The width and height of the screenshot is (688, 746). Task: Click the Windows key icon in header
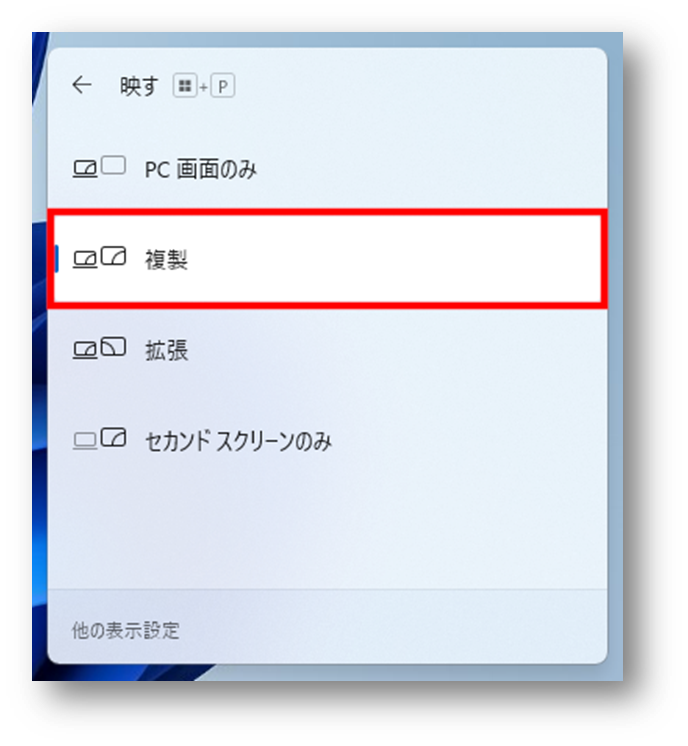coord(185,86)
